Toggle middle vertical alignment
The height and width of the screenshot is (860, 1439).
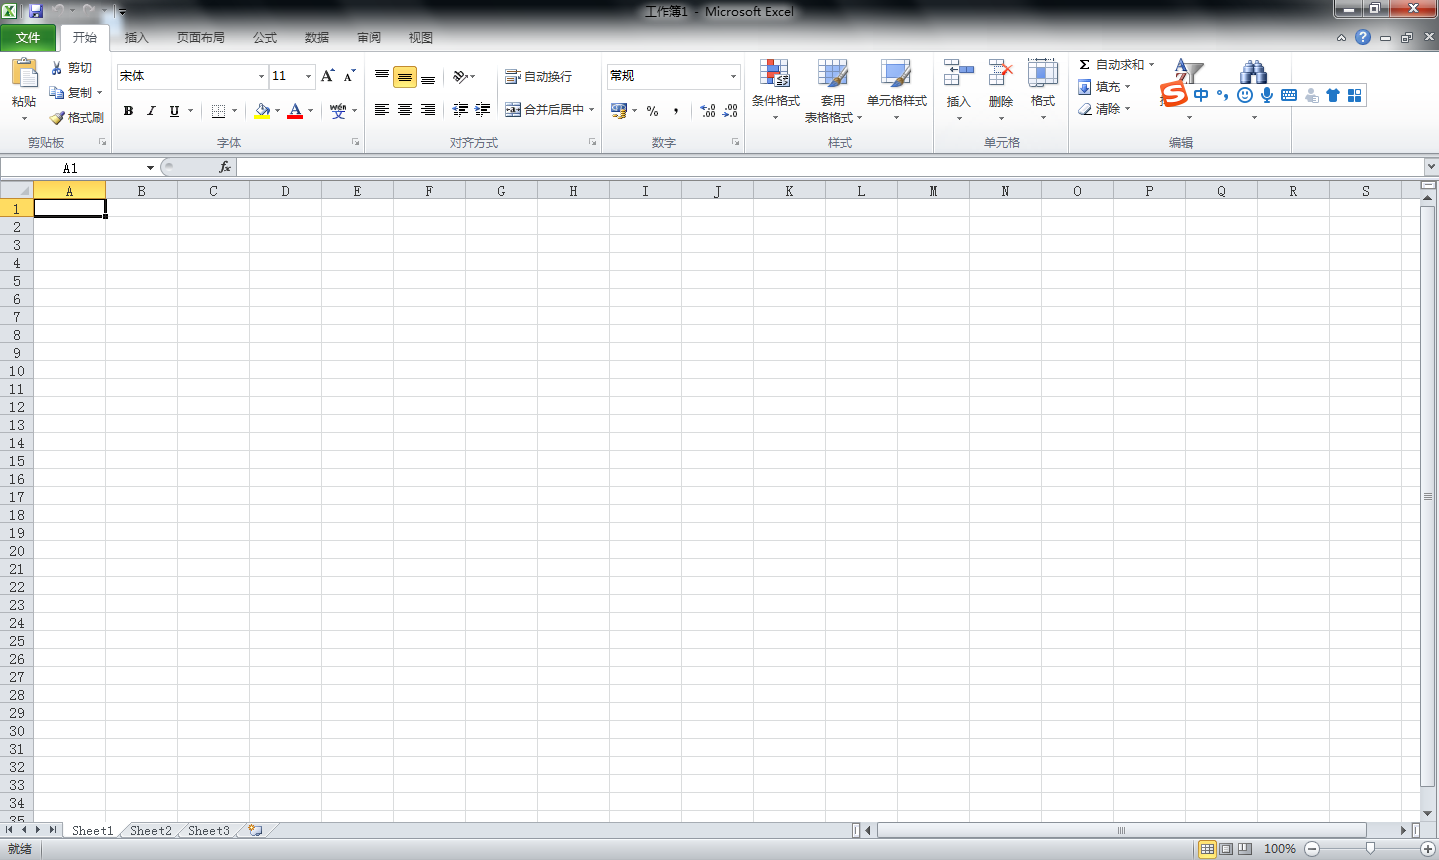click(x=405, y=76)
